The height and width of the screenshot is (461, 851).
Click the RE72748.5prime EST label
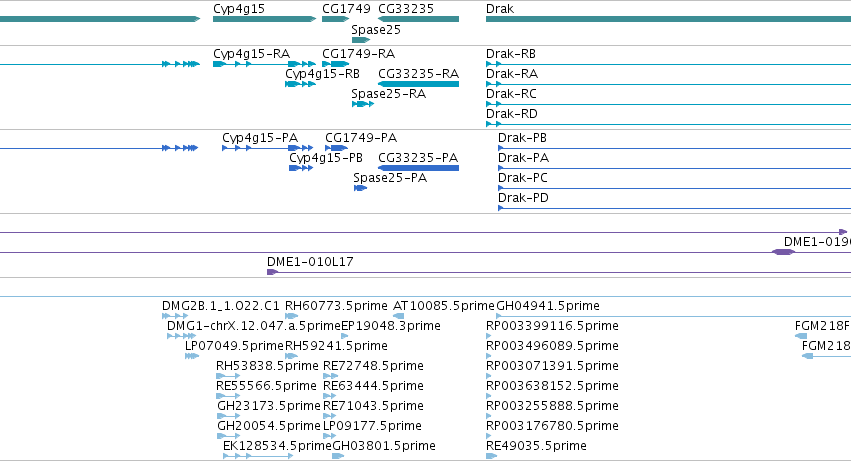pyautogui.click(x=373, y=367)
